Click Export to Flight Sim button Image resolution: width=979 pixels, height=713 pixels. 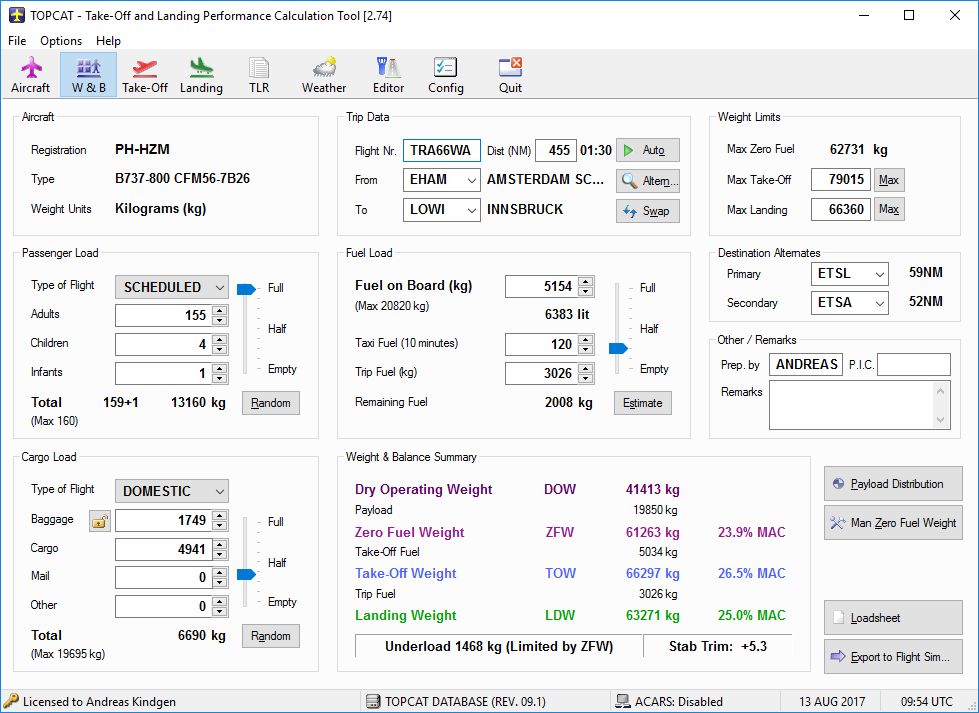pyautogui.click(x=893, y=656)
